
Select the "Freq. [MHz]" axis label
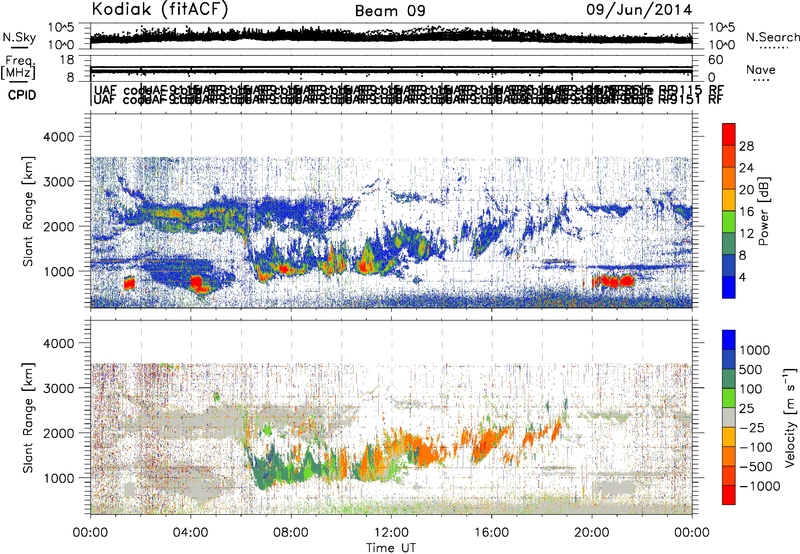tap(18, 67)
